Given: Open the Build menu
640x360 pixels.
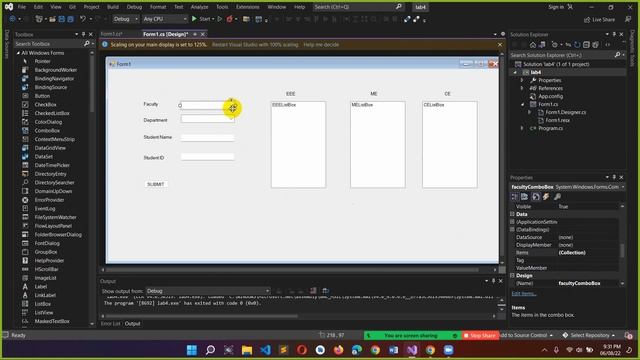Looking at the screenshot, I should (113, 7).
